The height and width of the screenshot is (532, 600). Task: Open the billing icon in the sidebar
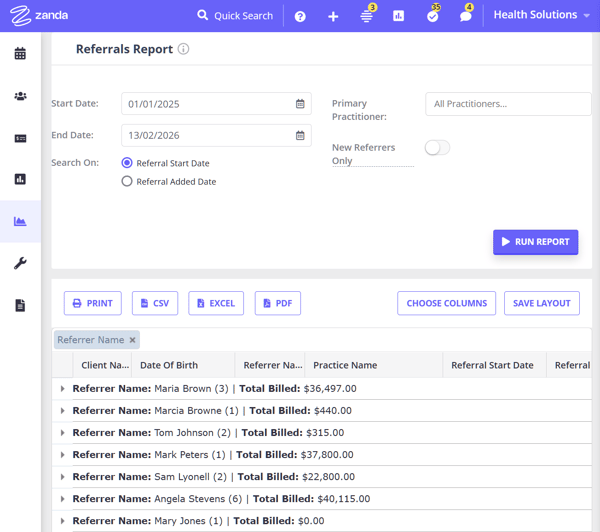(x=20, y=138)
